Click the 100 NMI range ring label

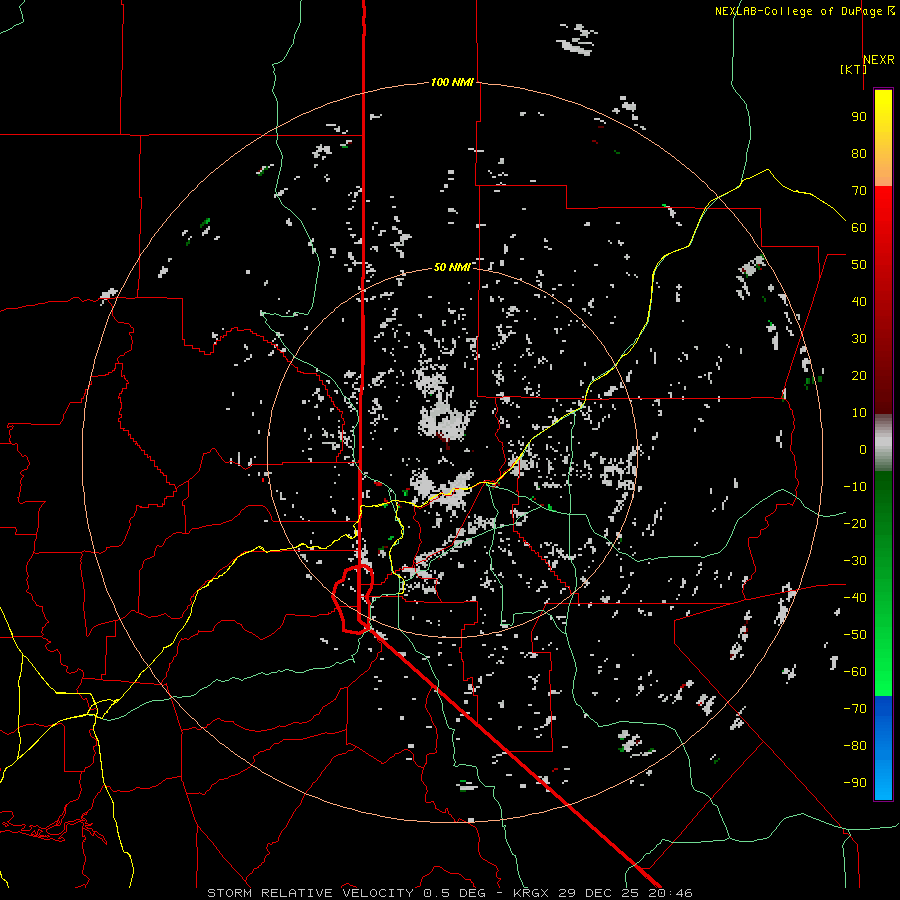click(x=452, y=82)
